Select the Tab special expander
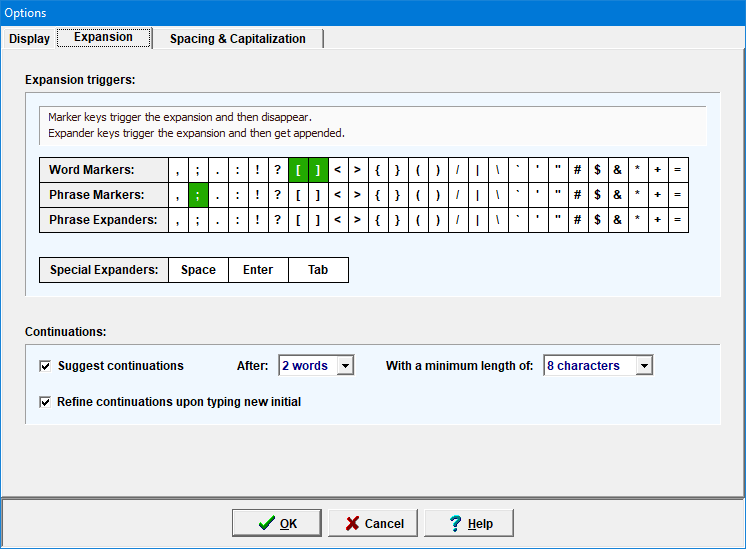 [318, 270]
